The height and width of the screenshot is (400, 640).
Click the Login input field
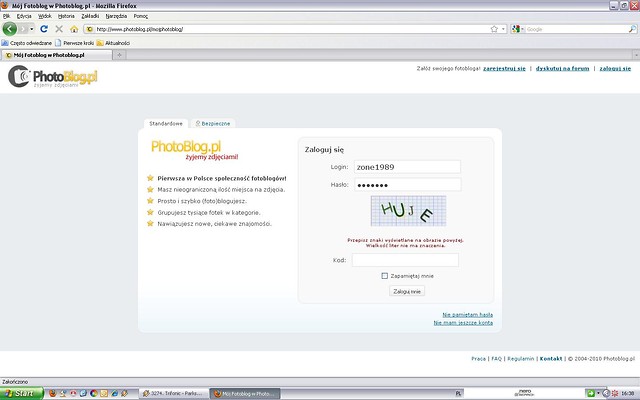pos(407,167)
